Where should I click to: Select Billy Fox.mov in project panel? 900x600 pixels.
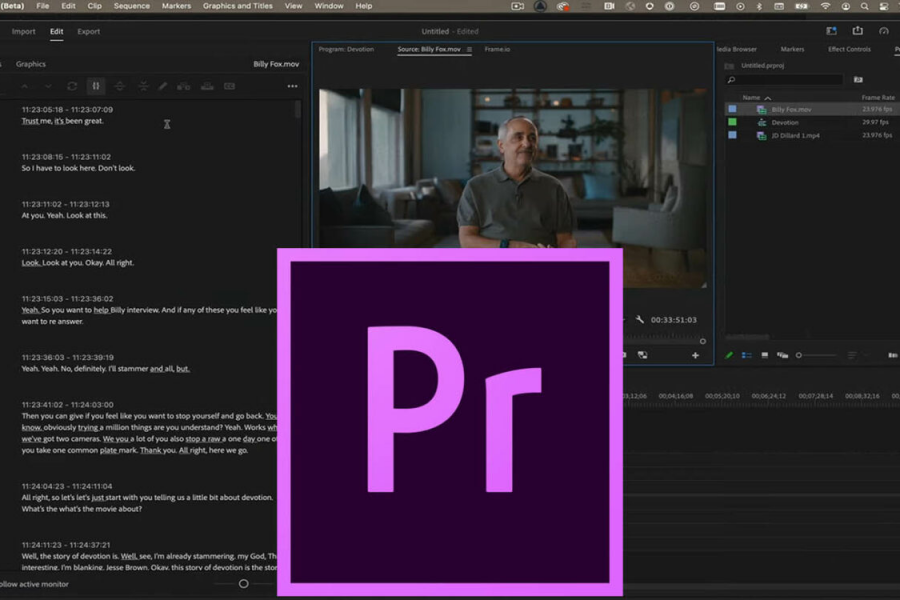pos(791,109)
